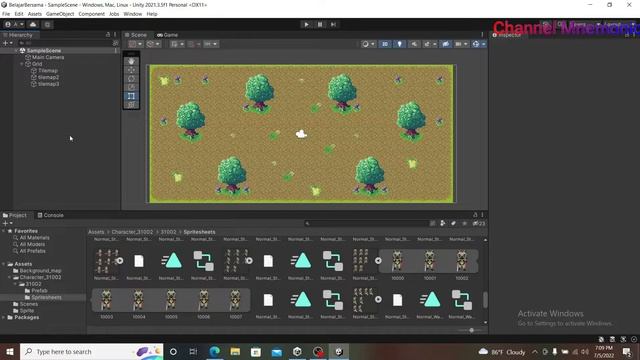Image resolution: width=640 pixels, height=360 pixels.
Task: Toggle hidden packages visibility eye in Project
Action: [478, 223]
